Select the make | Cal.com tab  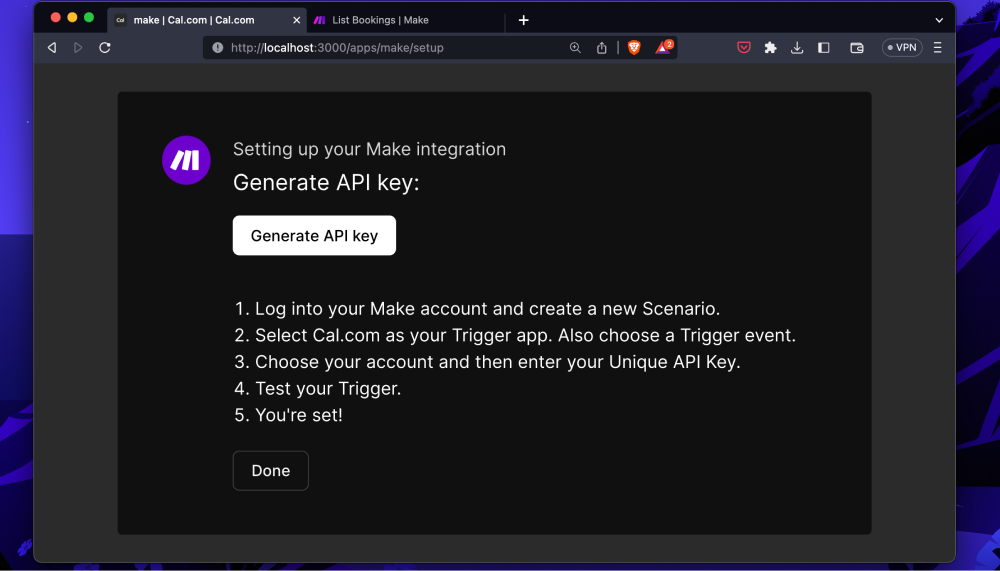pos(193,20)
